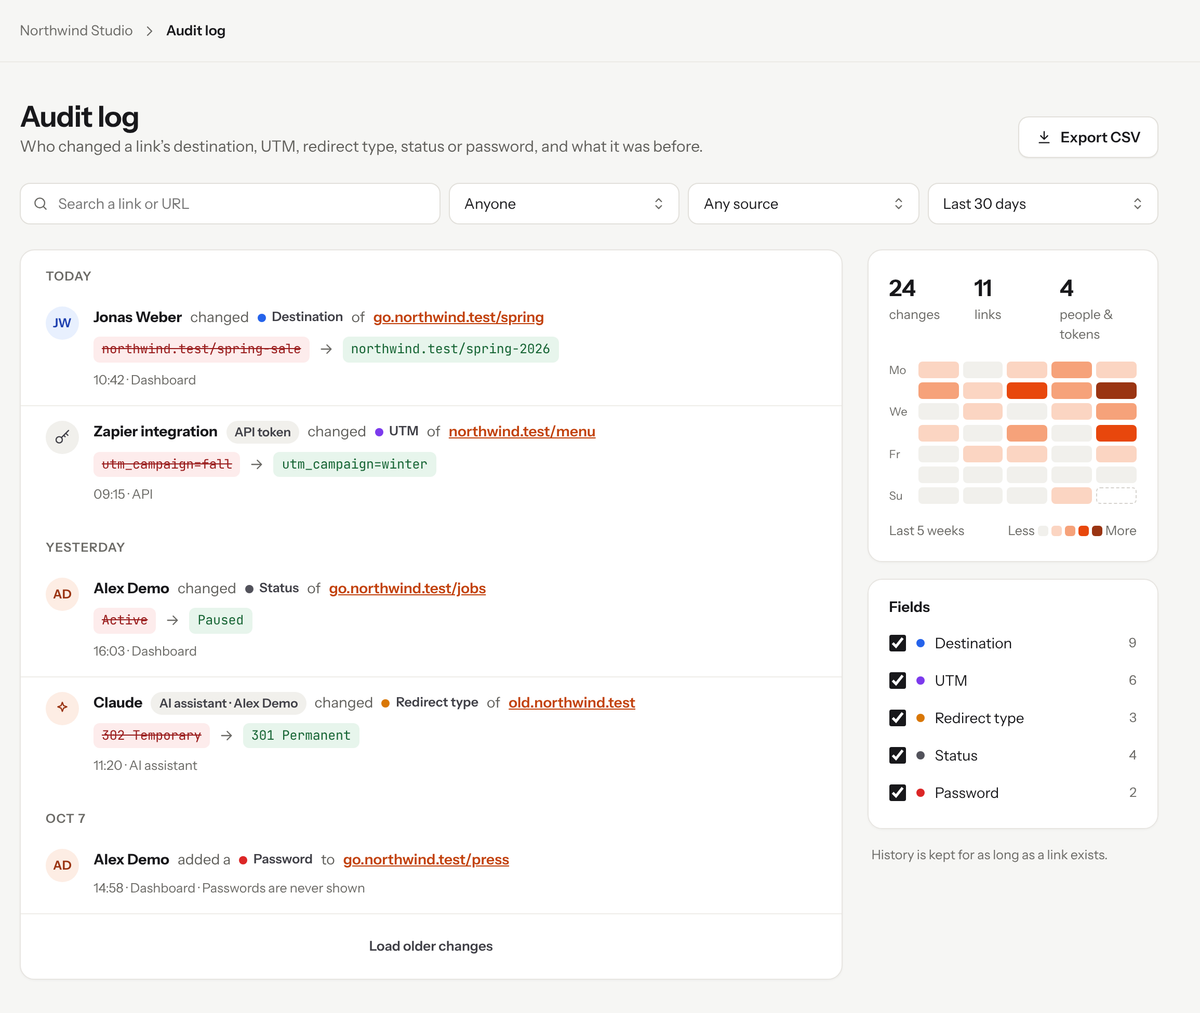
Task: Click the Last 5 weeks label
Action: click(x=926, y=531)
